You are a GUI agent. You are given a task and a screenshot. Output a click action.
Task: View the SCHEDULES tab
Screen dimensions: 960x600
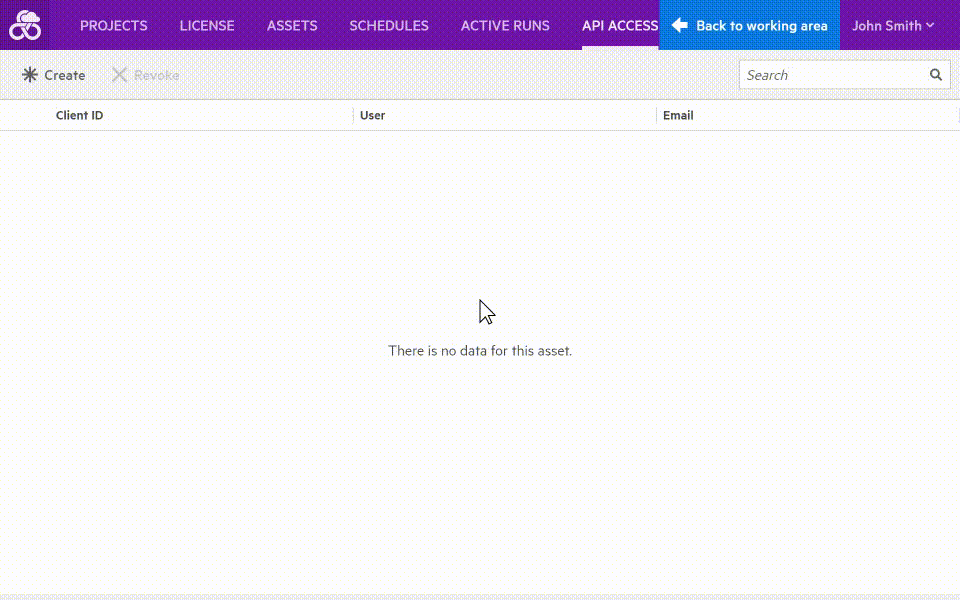(389, 25)
